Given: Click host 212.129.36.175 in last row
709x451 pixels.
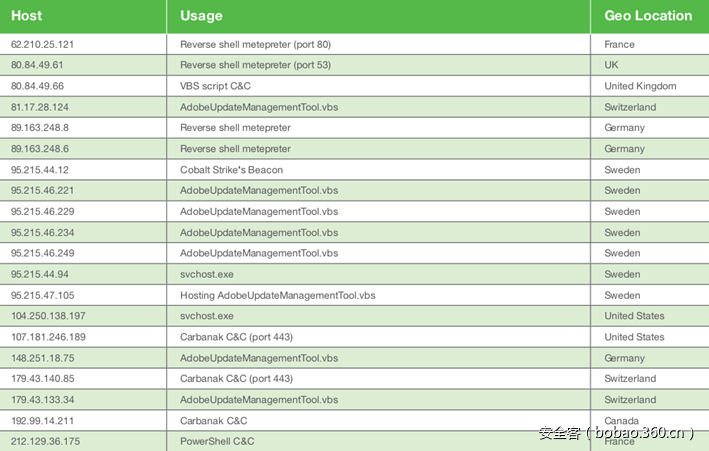Looking at the screenshot, I should [45, 441].
